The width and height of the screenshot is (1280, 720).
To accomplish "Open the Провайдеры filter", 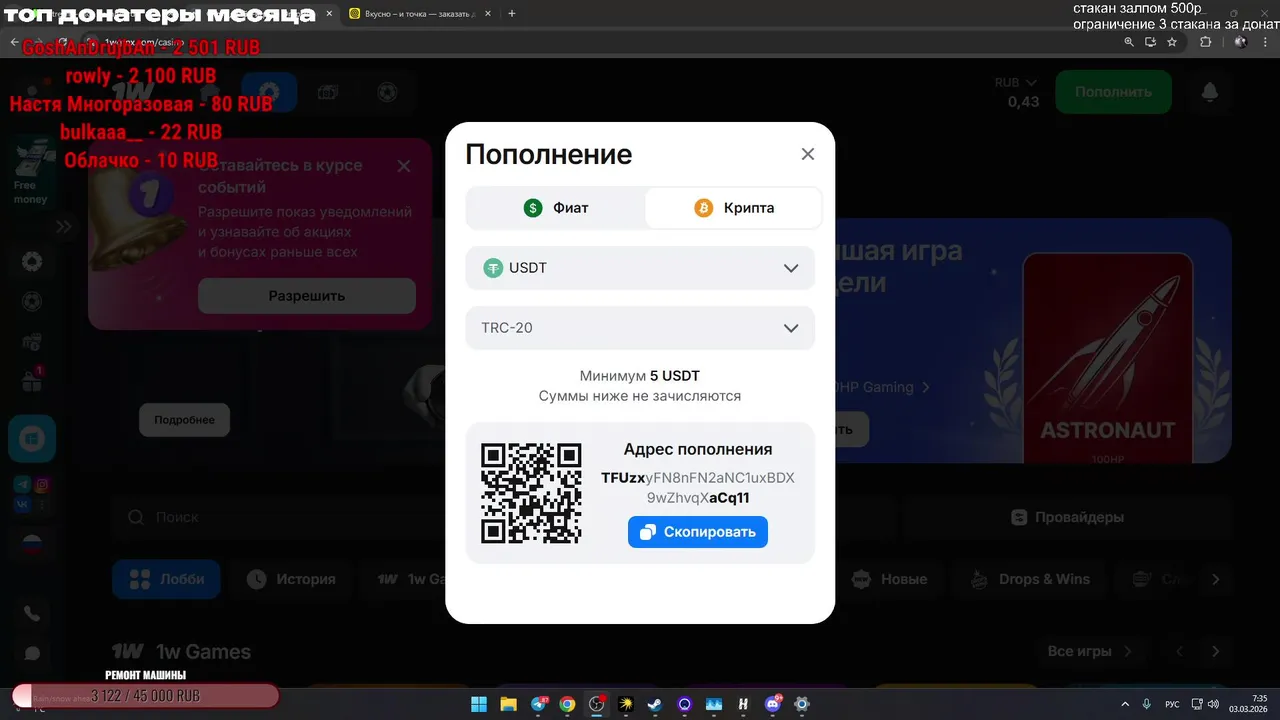I will pos(1067,517).
